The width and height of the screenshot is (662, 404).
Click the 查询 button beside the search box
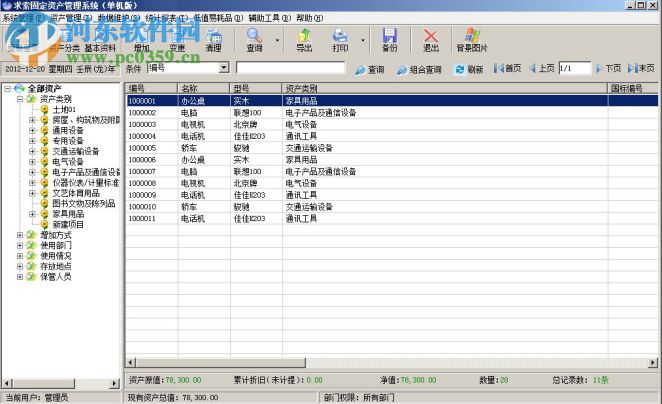click(x=370, y=69)
